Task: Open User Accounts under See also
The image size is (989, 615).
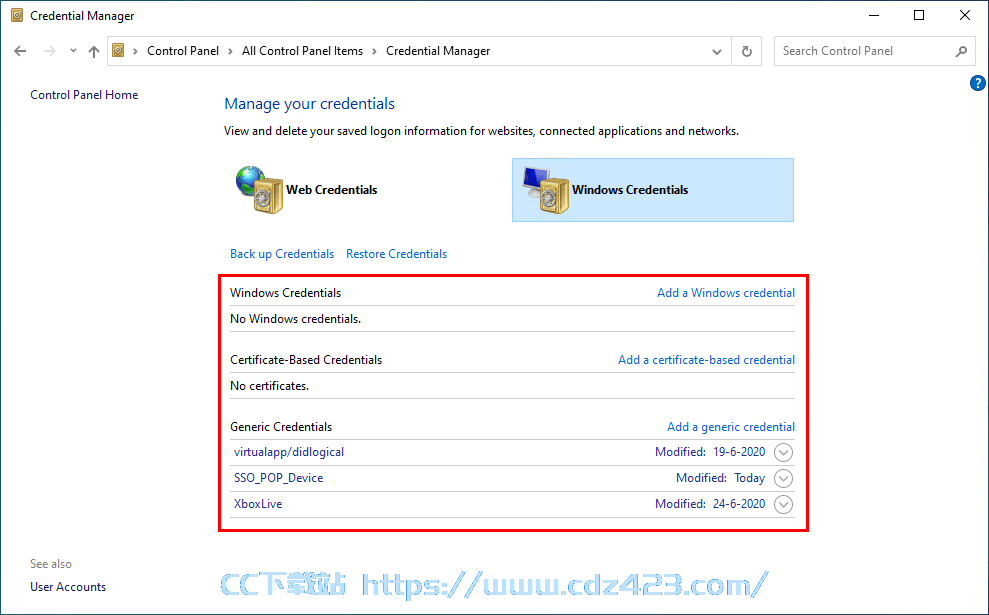Action: pos(68,587)
